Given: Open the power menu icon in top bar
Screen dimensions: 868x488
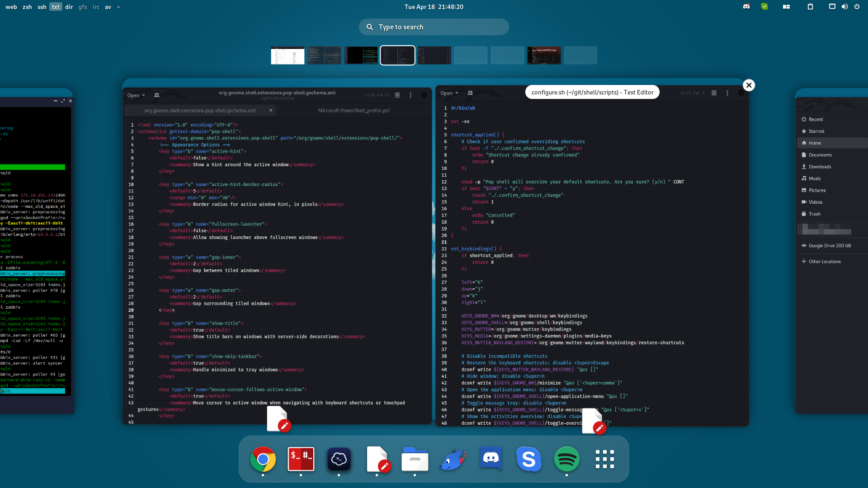Looking at the screenshot, I should [x=857, y=7].
